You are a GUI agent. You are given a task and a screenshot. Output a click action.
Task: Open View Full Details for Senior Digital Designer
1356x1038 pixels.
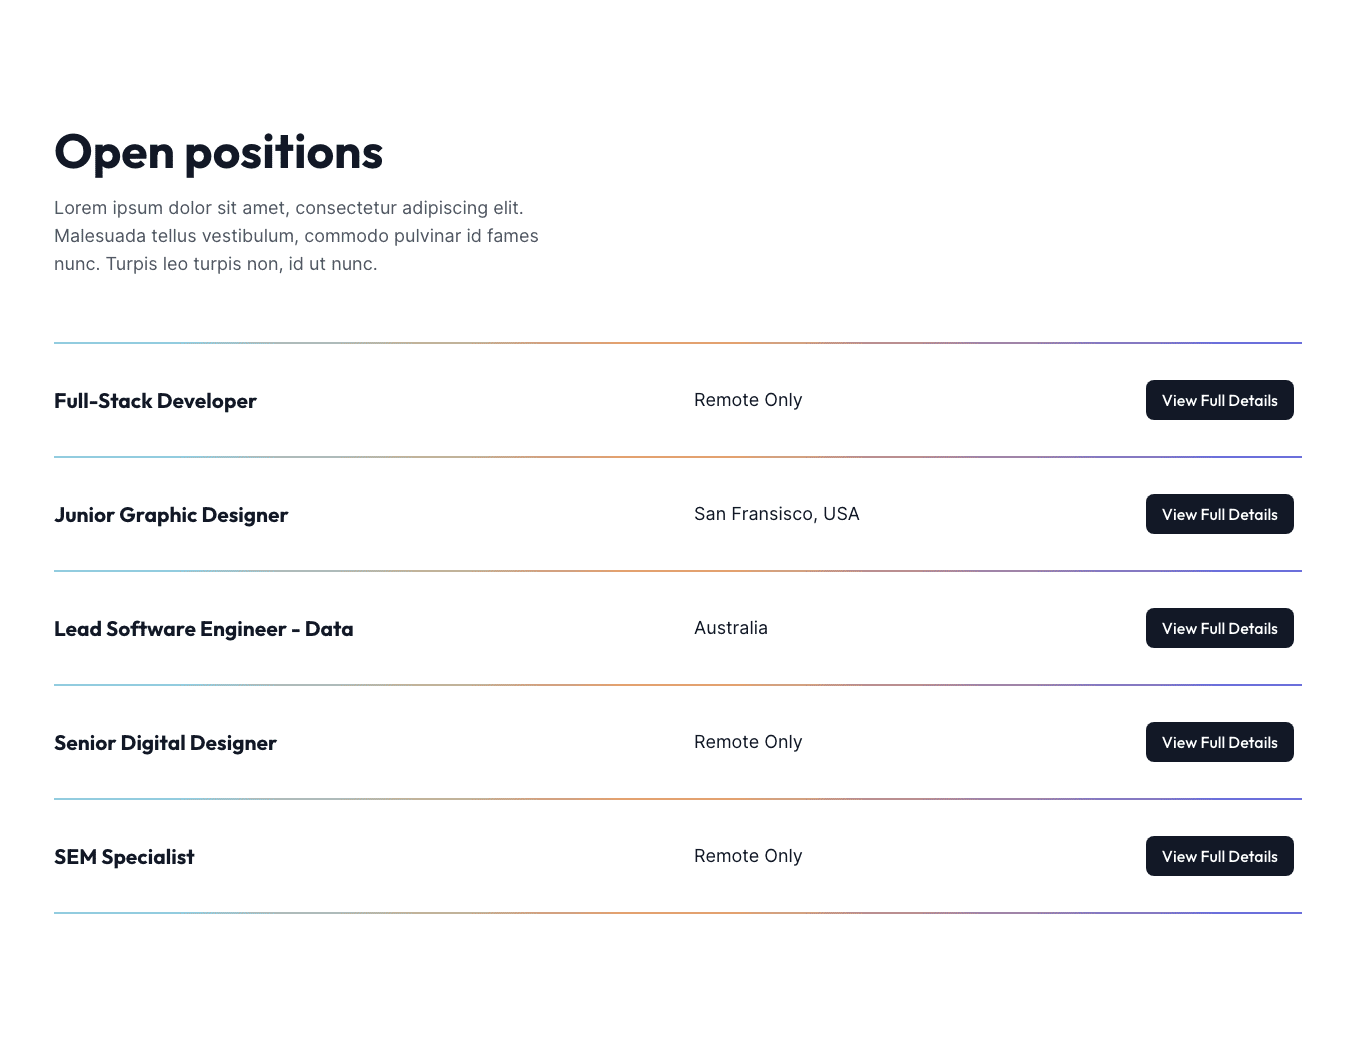pyautogui.click(x=1219, y=742)
